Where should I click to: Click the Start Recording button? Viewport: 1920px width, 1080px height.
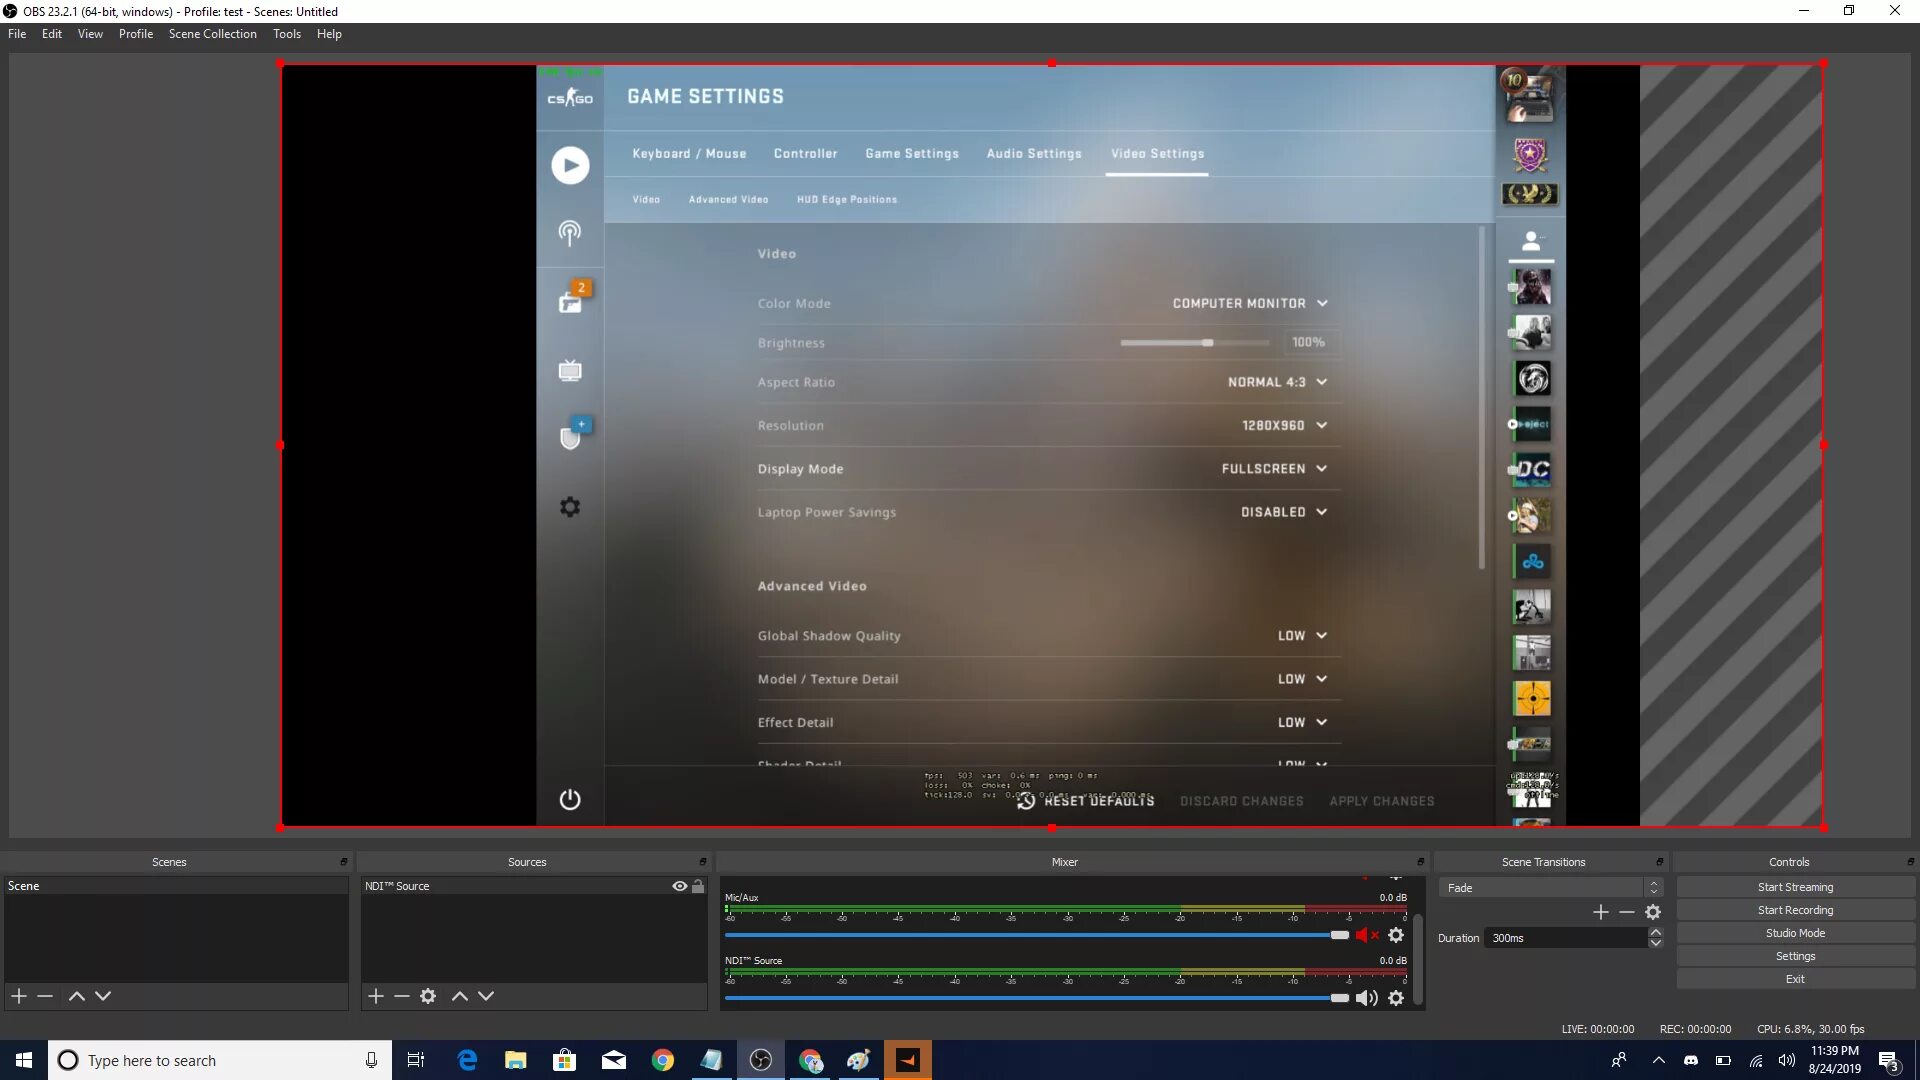point(1795,910)
